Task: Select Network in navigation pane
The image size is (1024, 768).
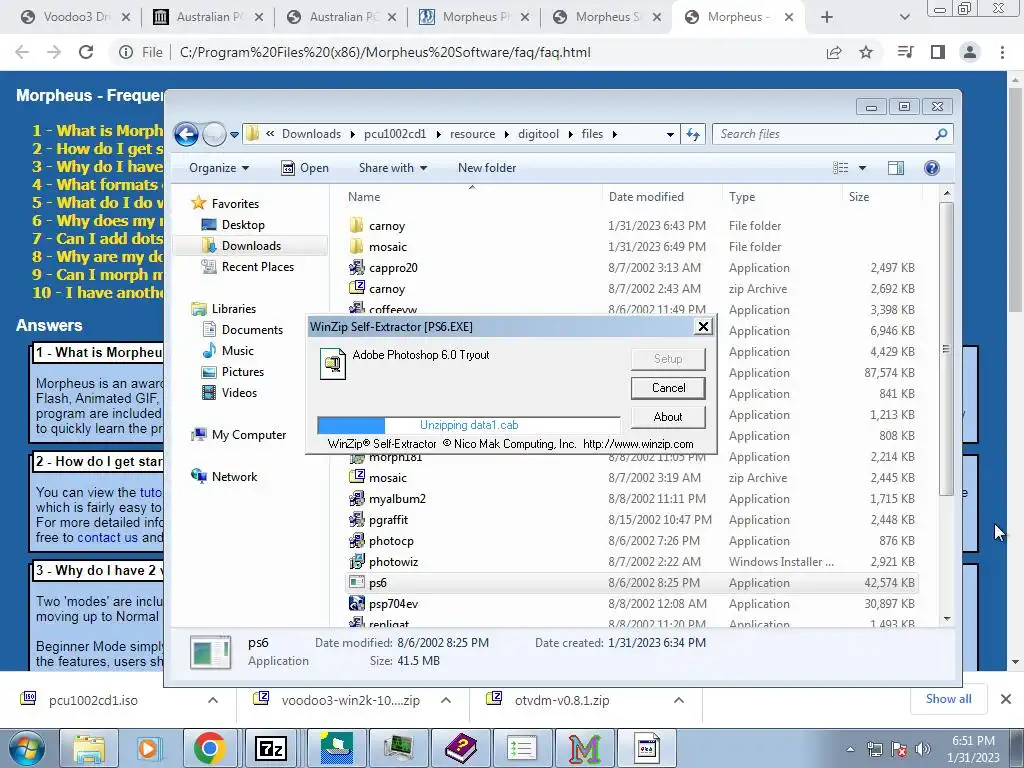Action: tap(234, 477)
